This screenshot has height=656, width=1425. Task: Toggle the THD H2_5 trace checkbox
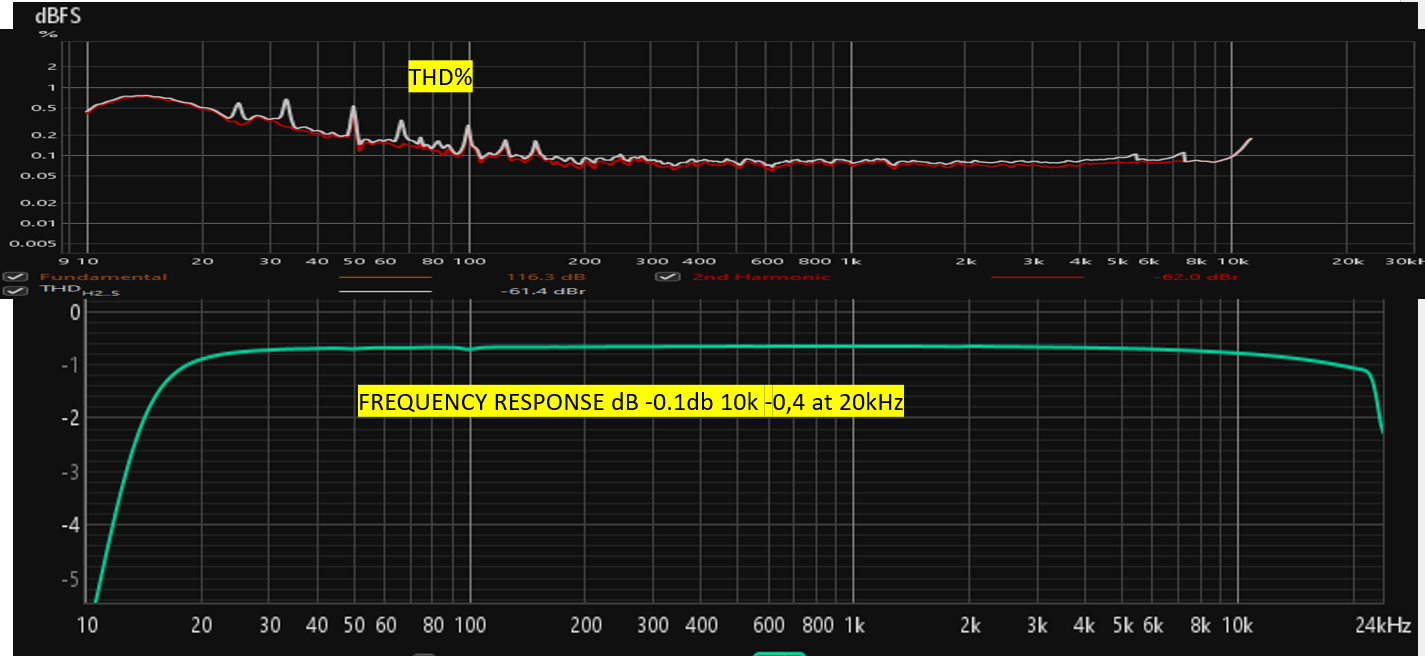pyautogui.click(x=15, y=291)
